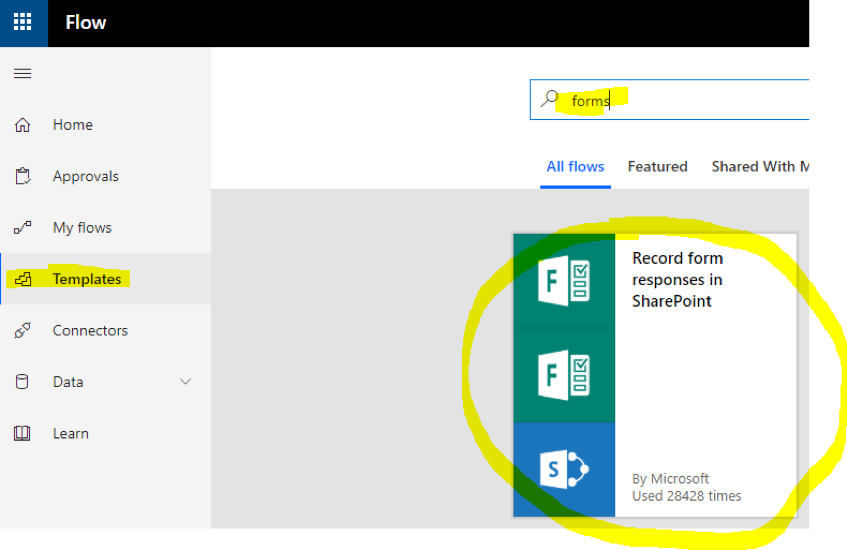This screenshot has width=847, height=550.
Task: Click the SharePoint icon on template card
Action: (564, 469)
